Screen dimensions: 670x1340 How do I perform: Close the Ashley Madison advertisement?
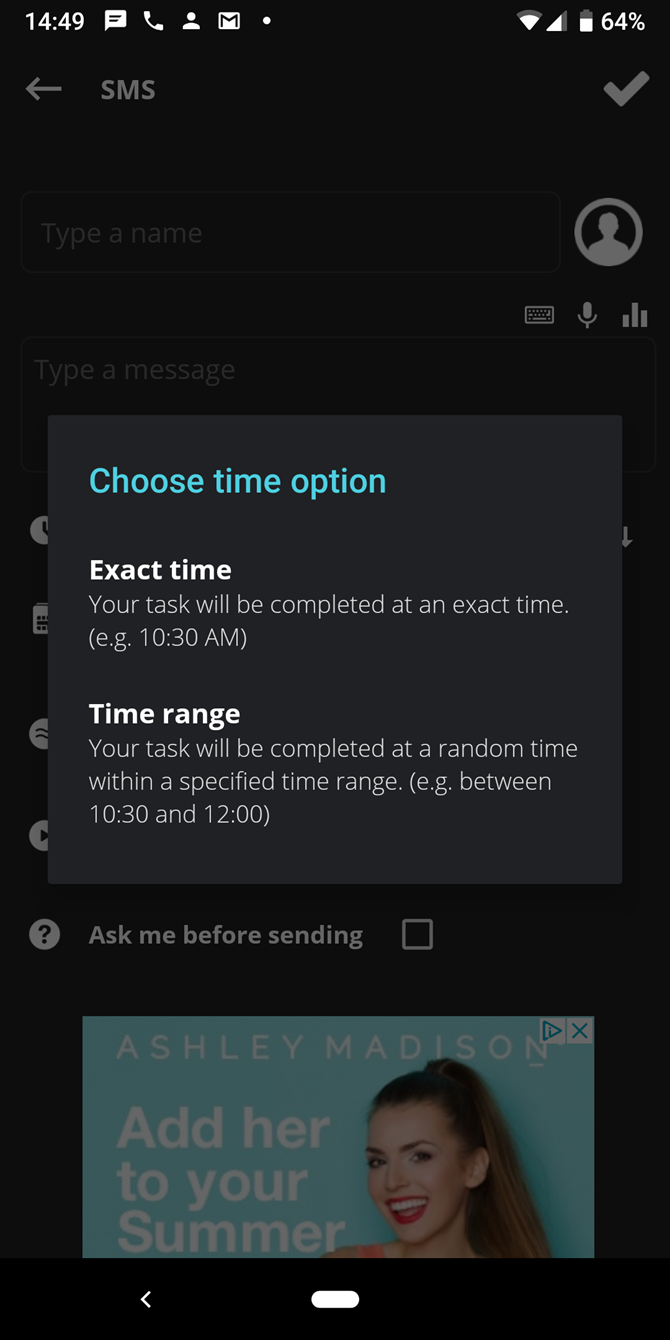[x=580, y=1031]
